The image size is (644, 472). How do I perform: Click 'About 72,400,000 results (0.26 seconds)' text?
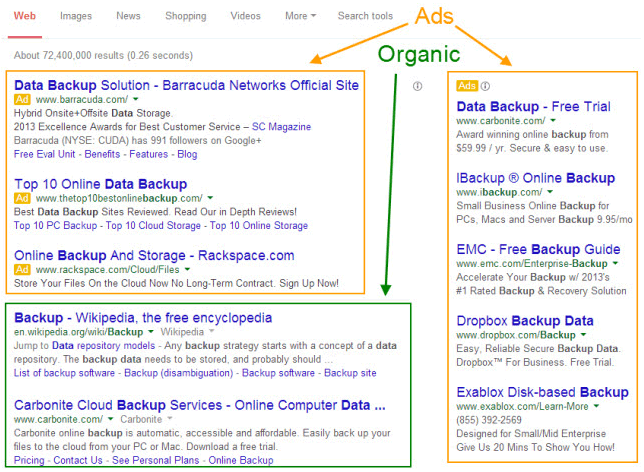(x=103, y=55)
